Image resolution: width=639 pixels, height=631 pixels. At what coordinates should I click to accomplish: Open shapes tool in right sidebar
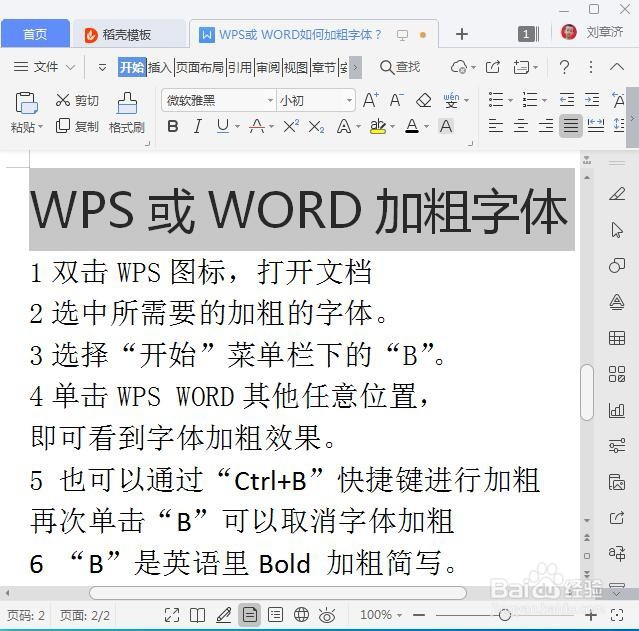(x=617, y=266)
